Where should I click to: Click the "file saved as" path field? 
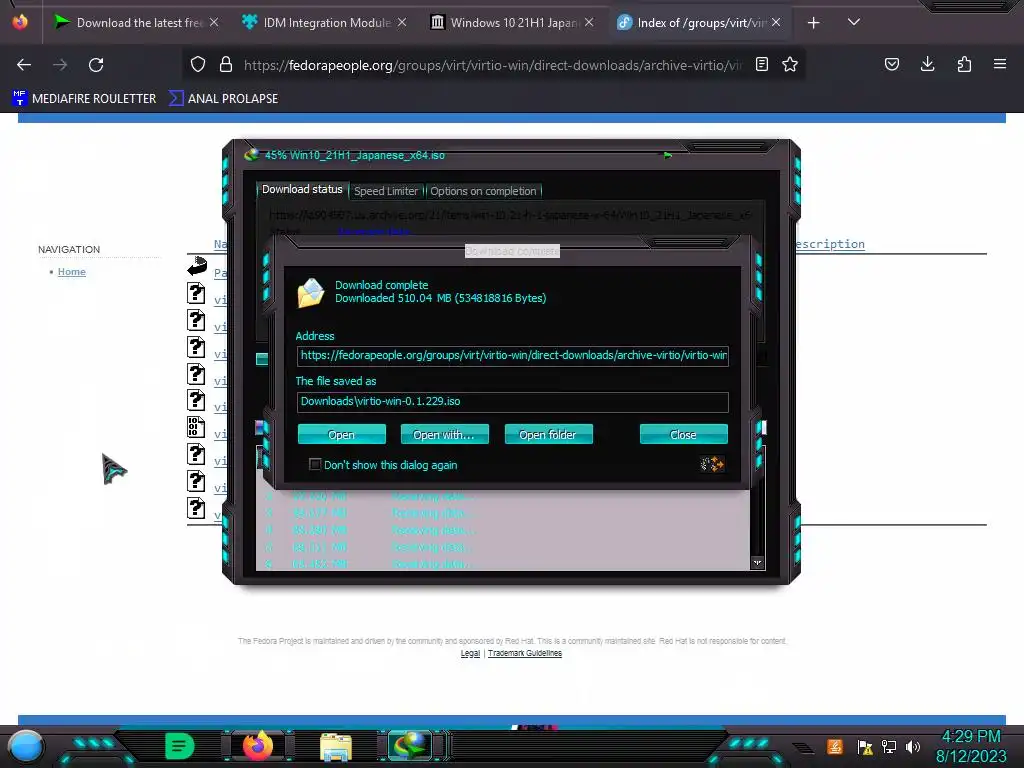pyautogui.click(x=513, y=402)
